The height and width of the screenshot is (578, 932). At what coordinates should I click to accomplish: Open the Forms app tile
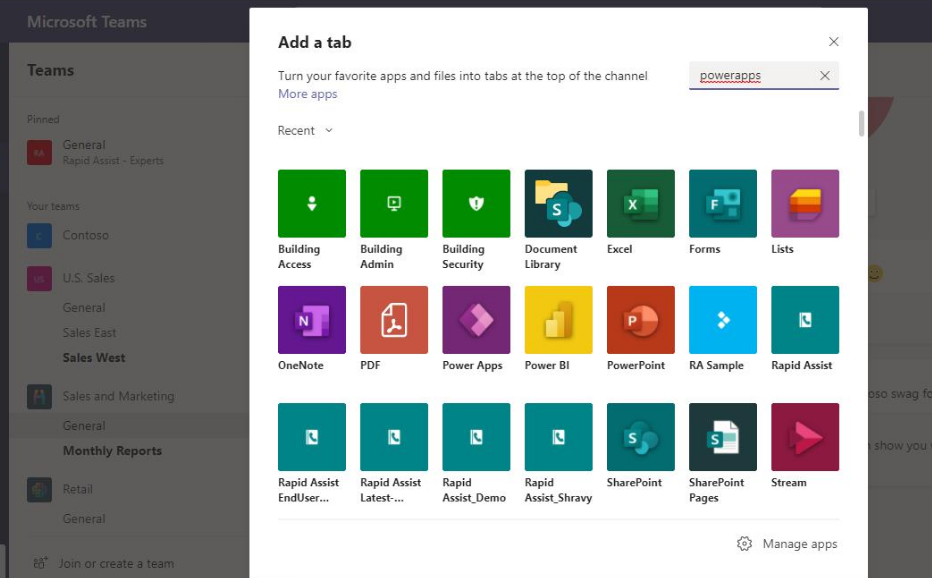(723, 203)
